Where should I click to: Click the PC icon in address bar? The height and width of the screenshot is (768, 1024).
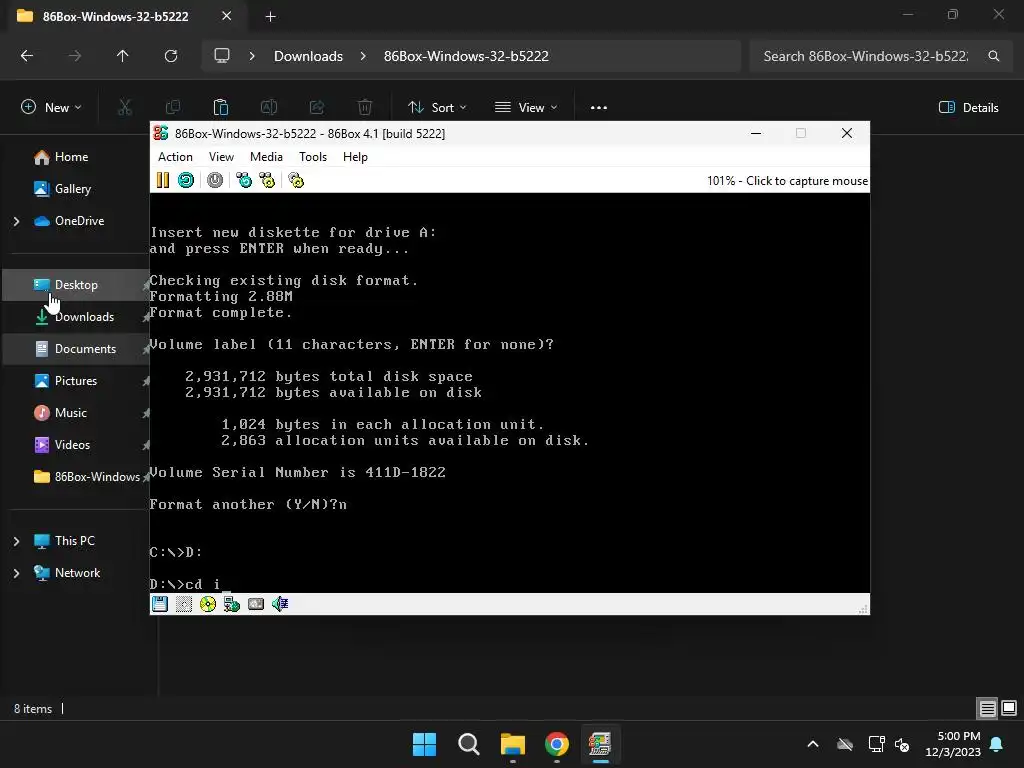point(222,56)
